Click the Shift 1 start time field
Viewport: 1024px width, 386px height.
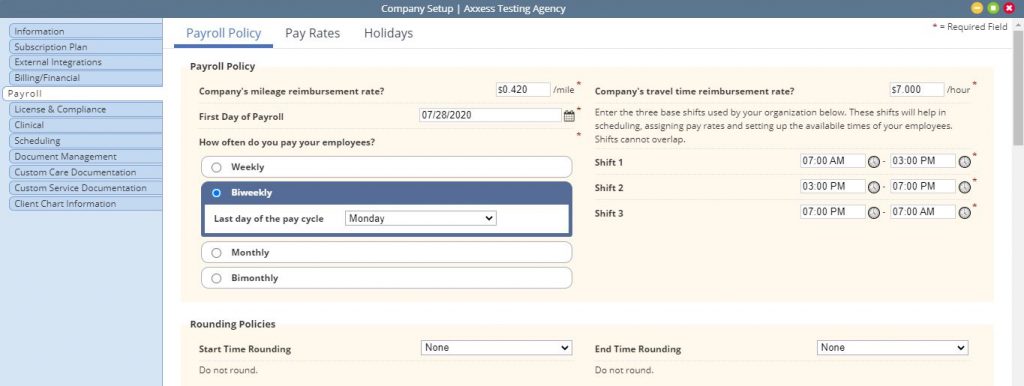point(833,161)
